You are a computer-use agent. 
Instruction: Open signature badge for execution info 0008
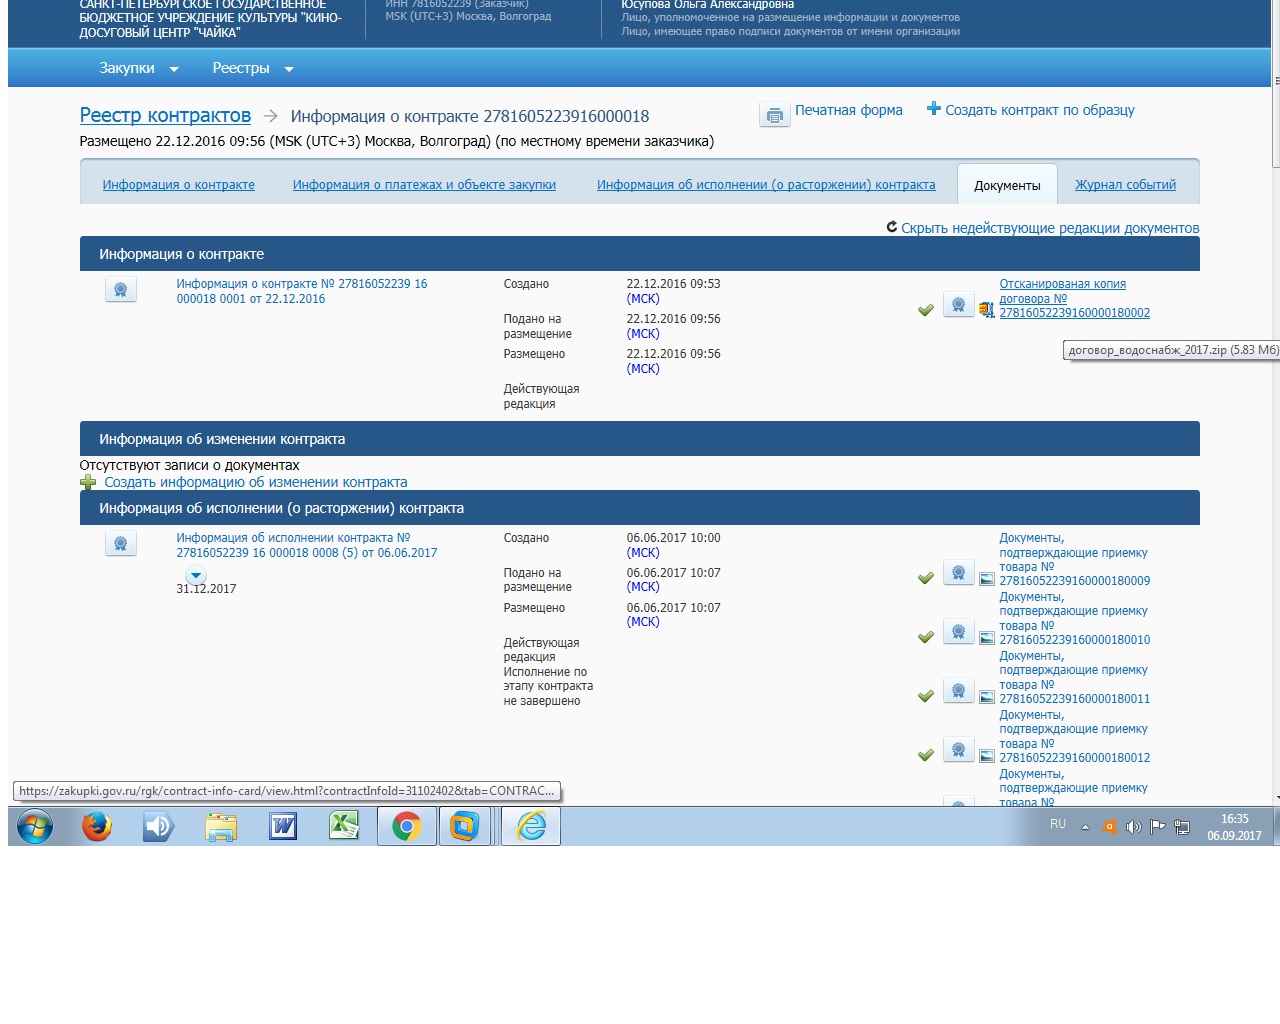click(x=121, y=544)
